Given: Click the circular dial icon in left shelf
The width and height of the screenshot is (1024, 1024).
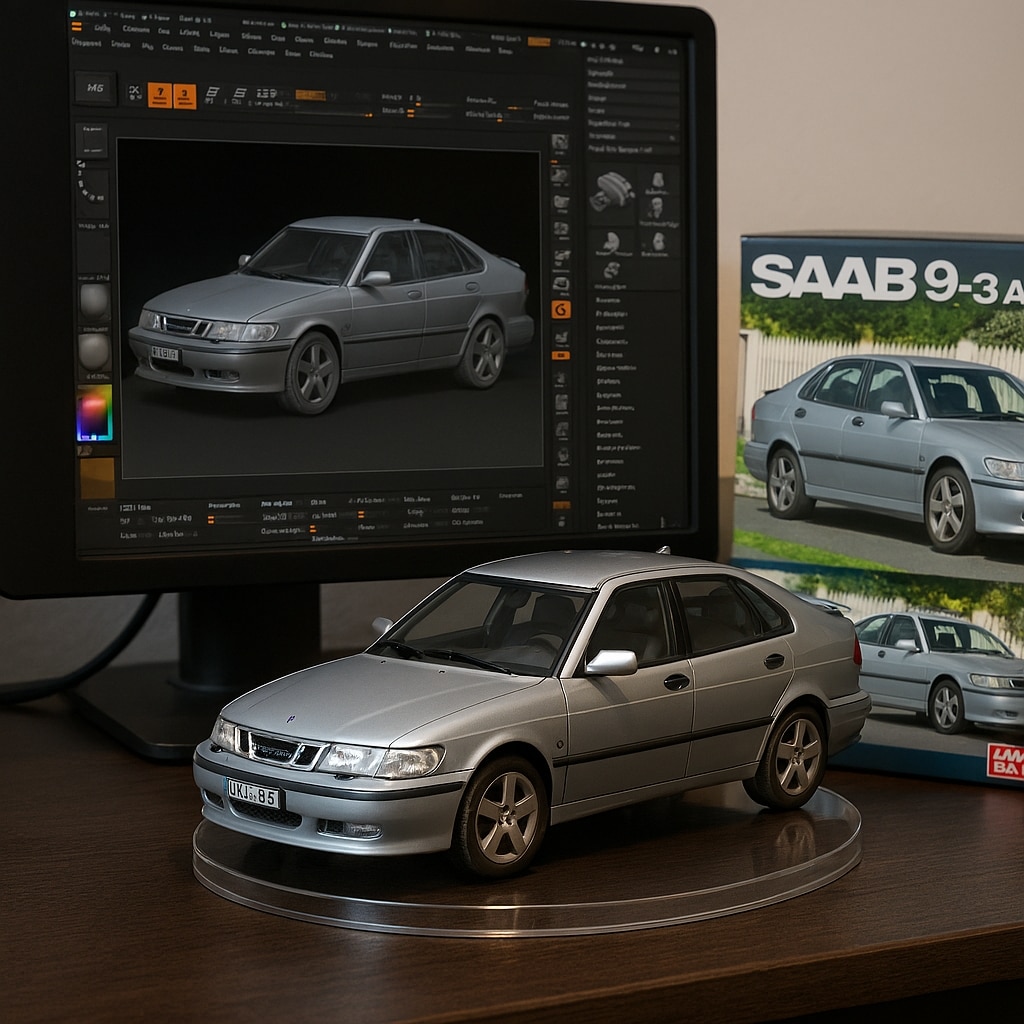Looking at the screenshot, I should [x=93, y=186].
